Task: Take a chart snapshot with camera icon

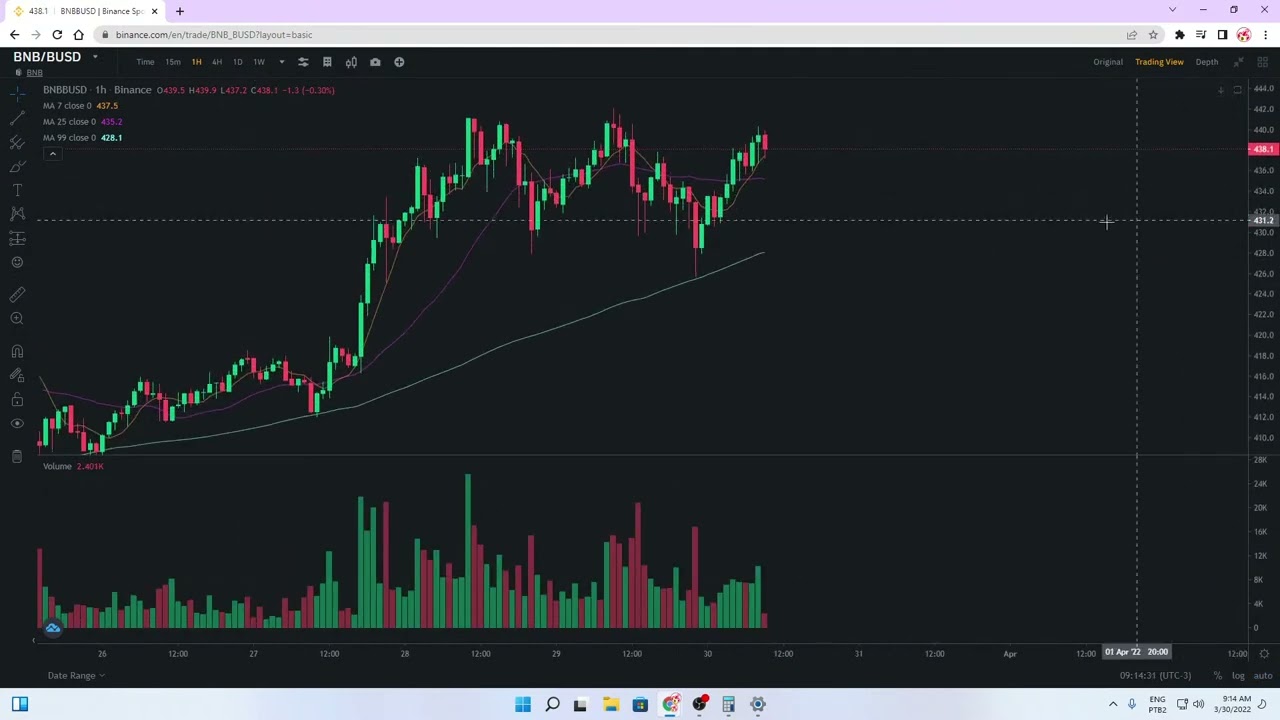Action: (x=375, y=62)
